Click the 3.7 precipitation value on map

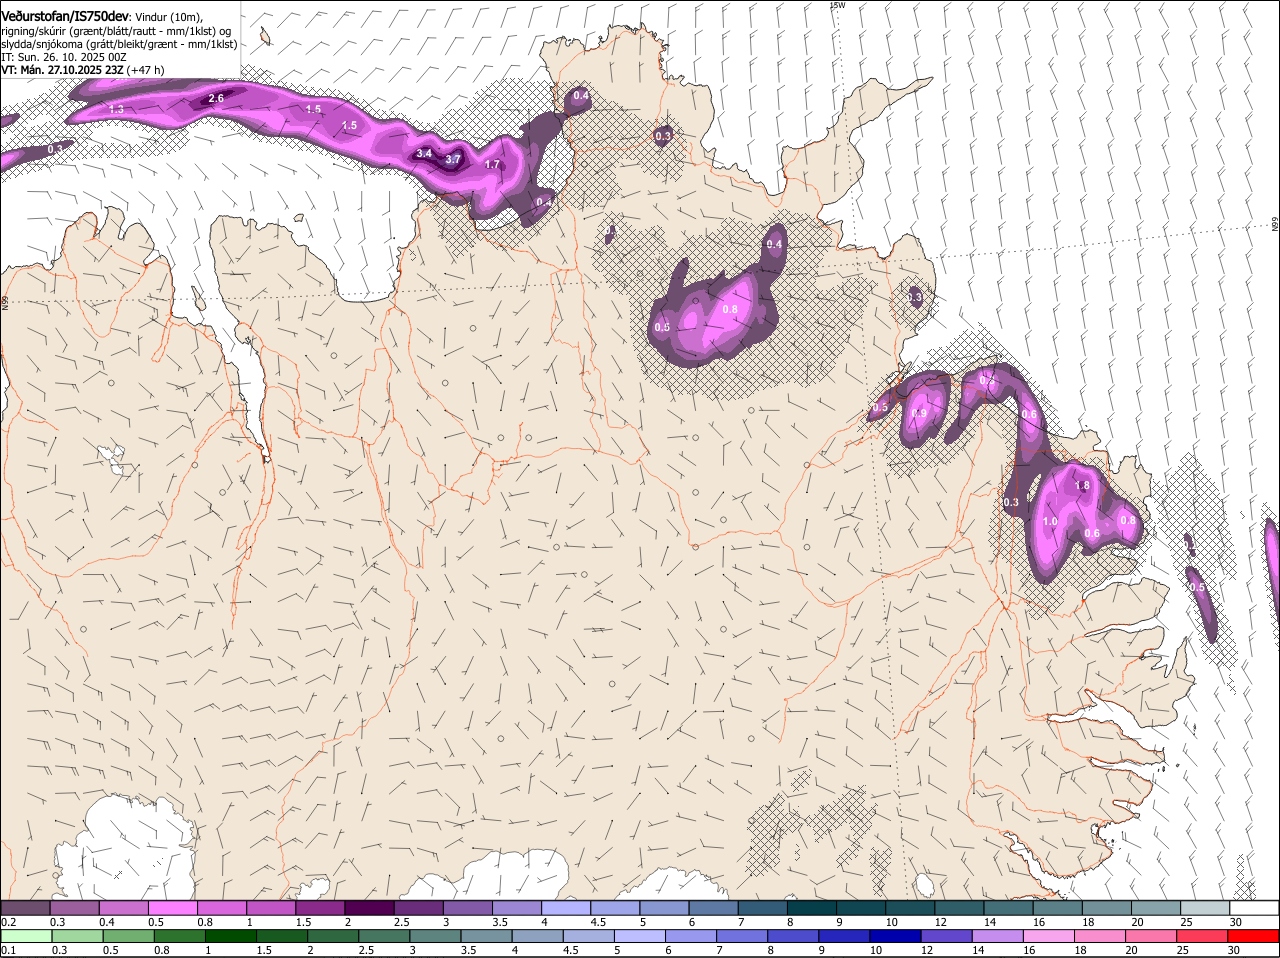(453, 159)
